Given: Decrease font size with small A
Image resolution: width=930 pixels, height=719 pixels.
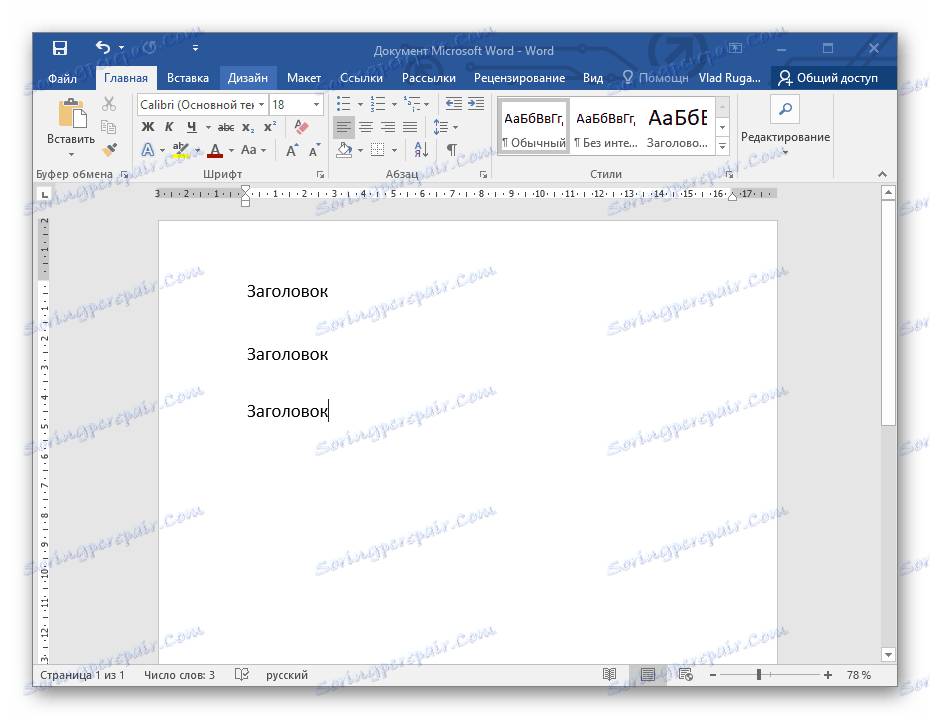Looking at the screenshot, I should [314, 150].
